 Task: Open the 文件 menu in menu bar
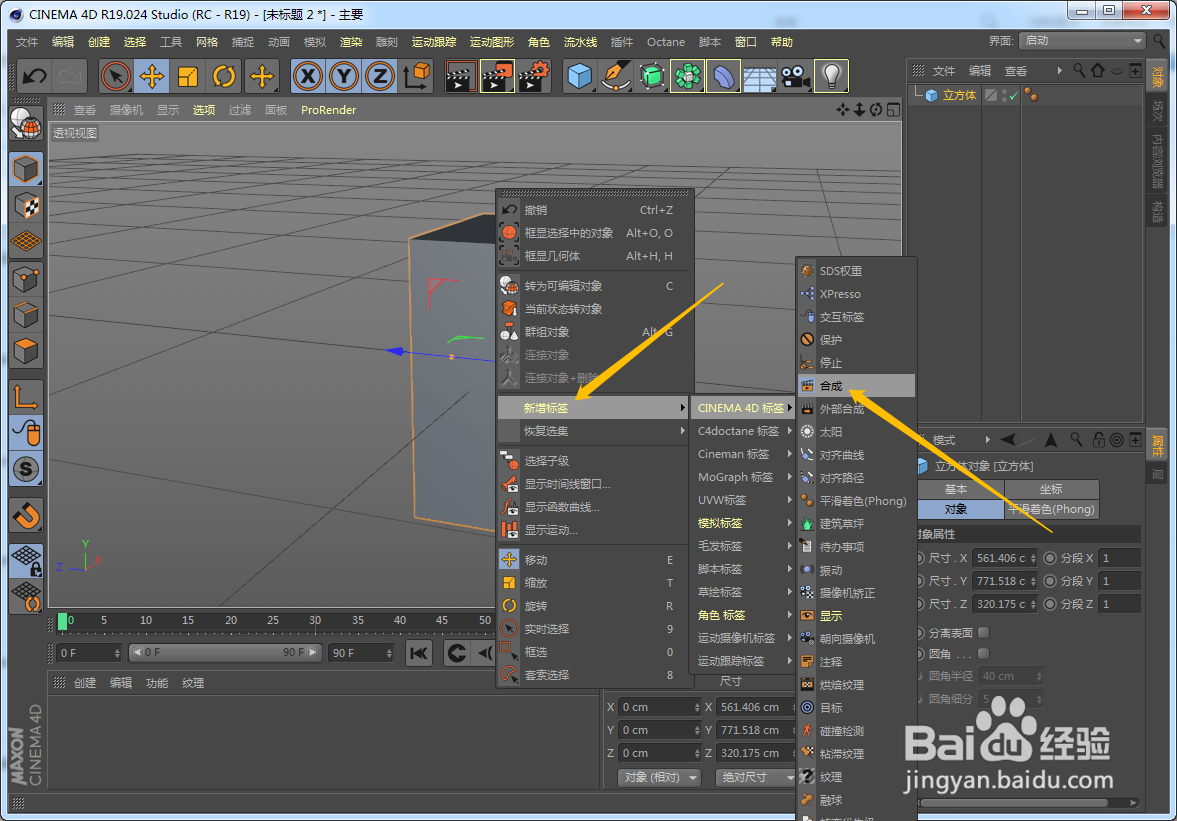[x=27, y=42]
